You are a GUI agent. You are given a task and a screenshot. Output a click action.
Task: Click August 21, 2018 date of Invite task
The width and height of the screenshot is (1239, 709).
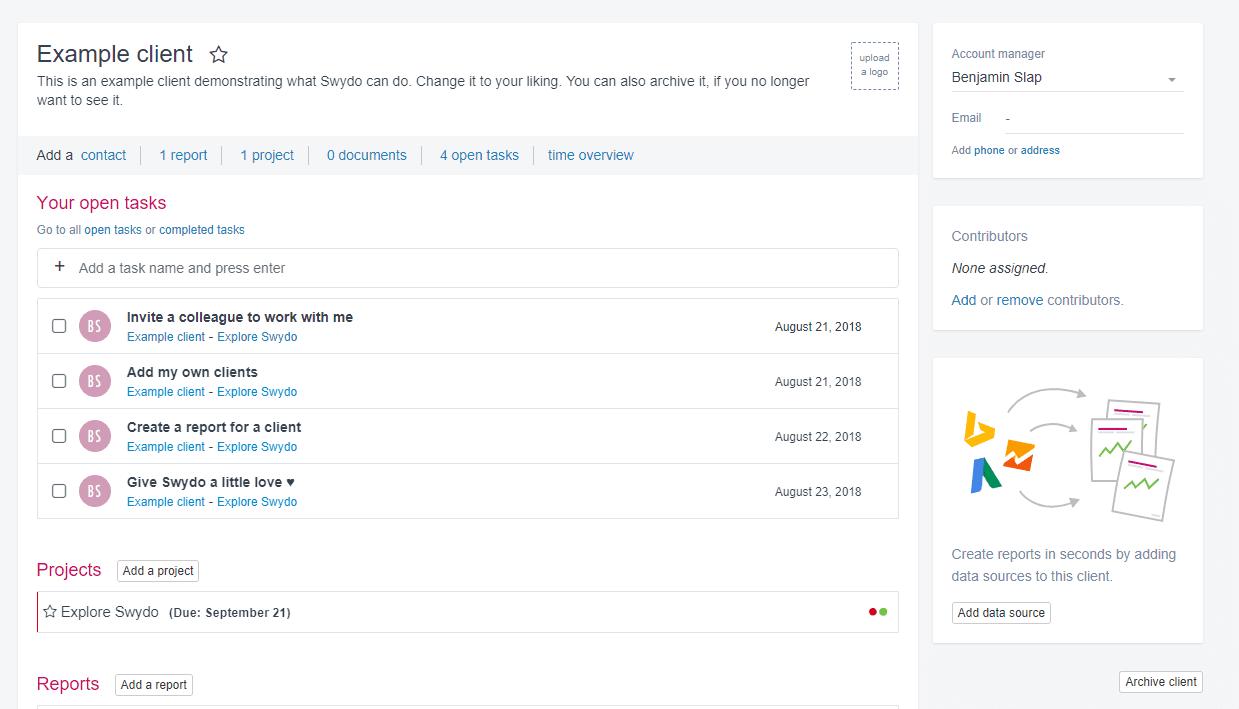tap(818, 327)
